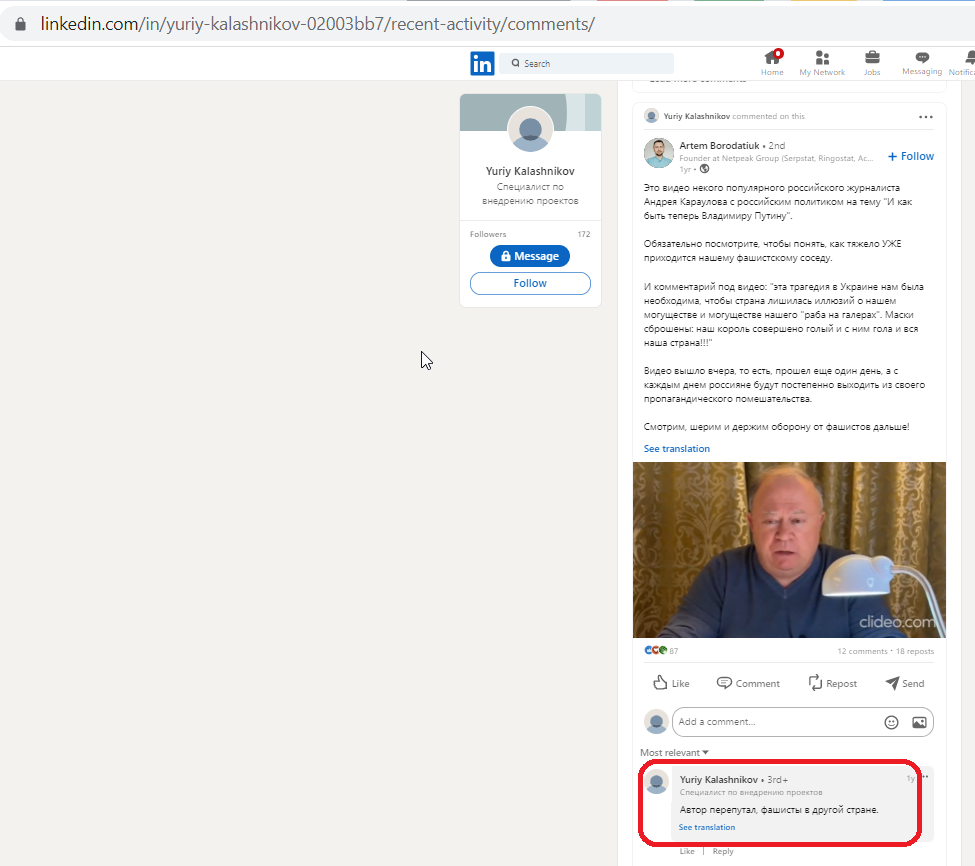
Task: Click the Search input field
Action: click(x=586, y=63)
